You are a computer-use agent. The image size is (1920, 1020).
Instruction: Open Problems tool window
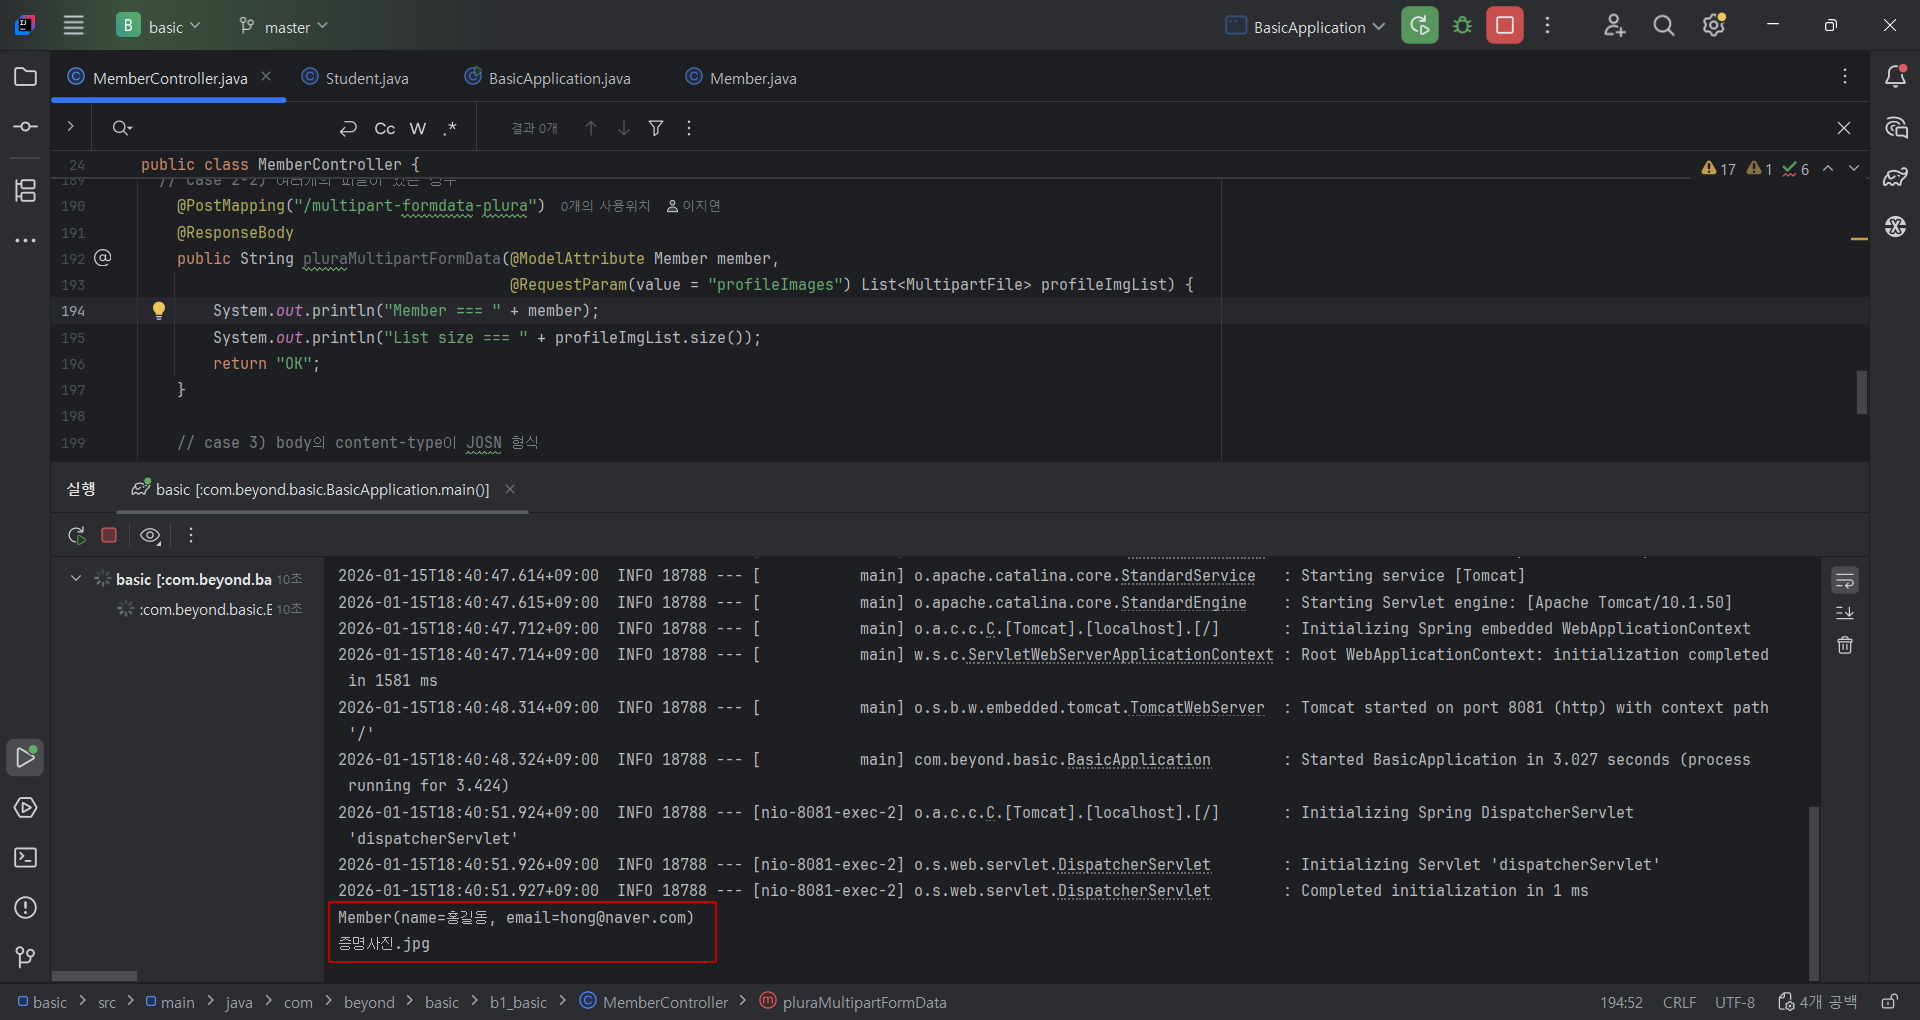26,907
